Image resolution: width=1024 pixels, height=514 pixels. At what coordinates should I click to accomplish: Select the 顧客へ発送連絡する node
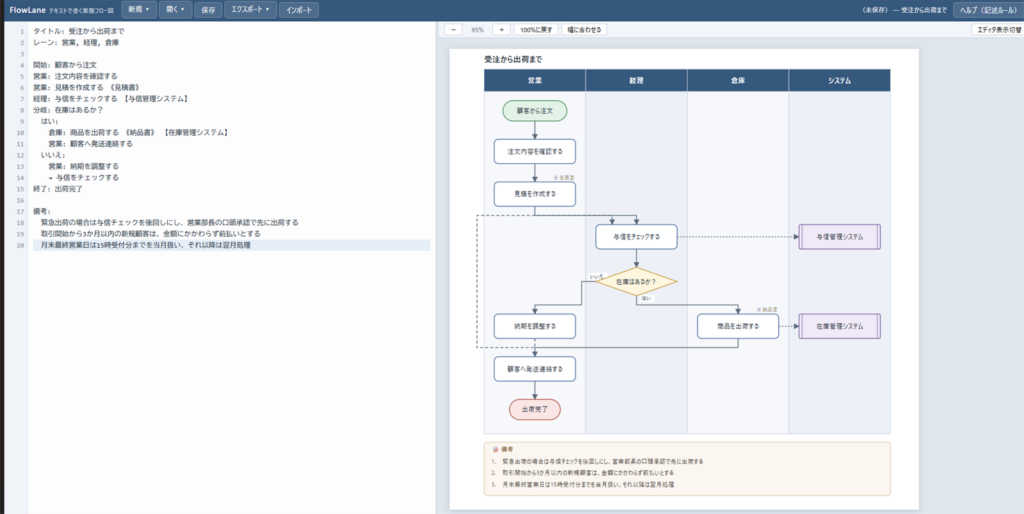tap(535, 368)
